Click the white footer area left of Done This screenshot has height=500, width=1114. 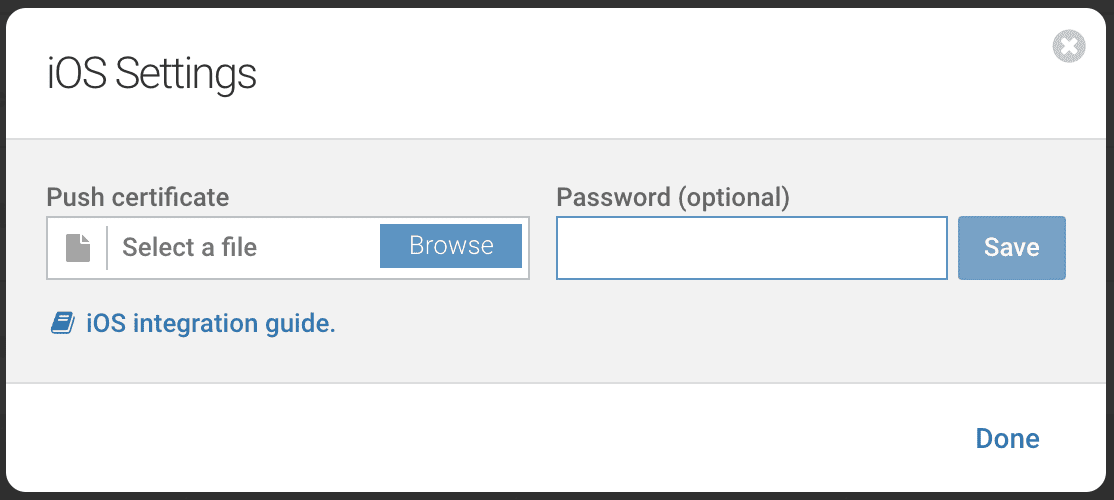[x=500, y=438]
